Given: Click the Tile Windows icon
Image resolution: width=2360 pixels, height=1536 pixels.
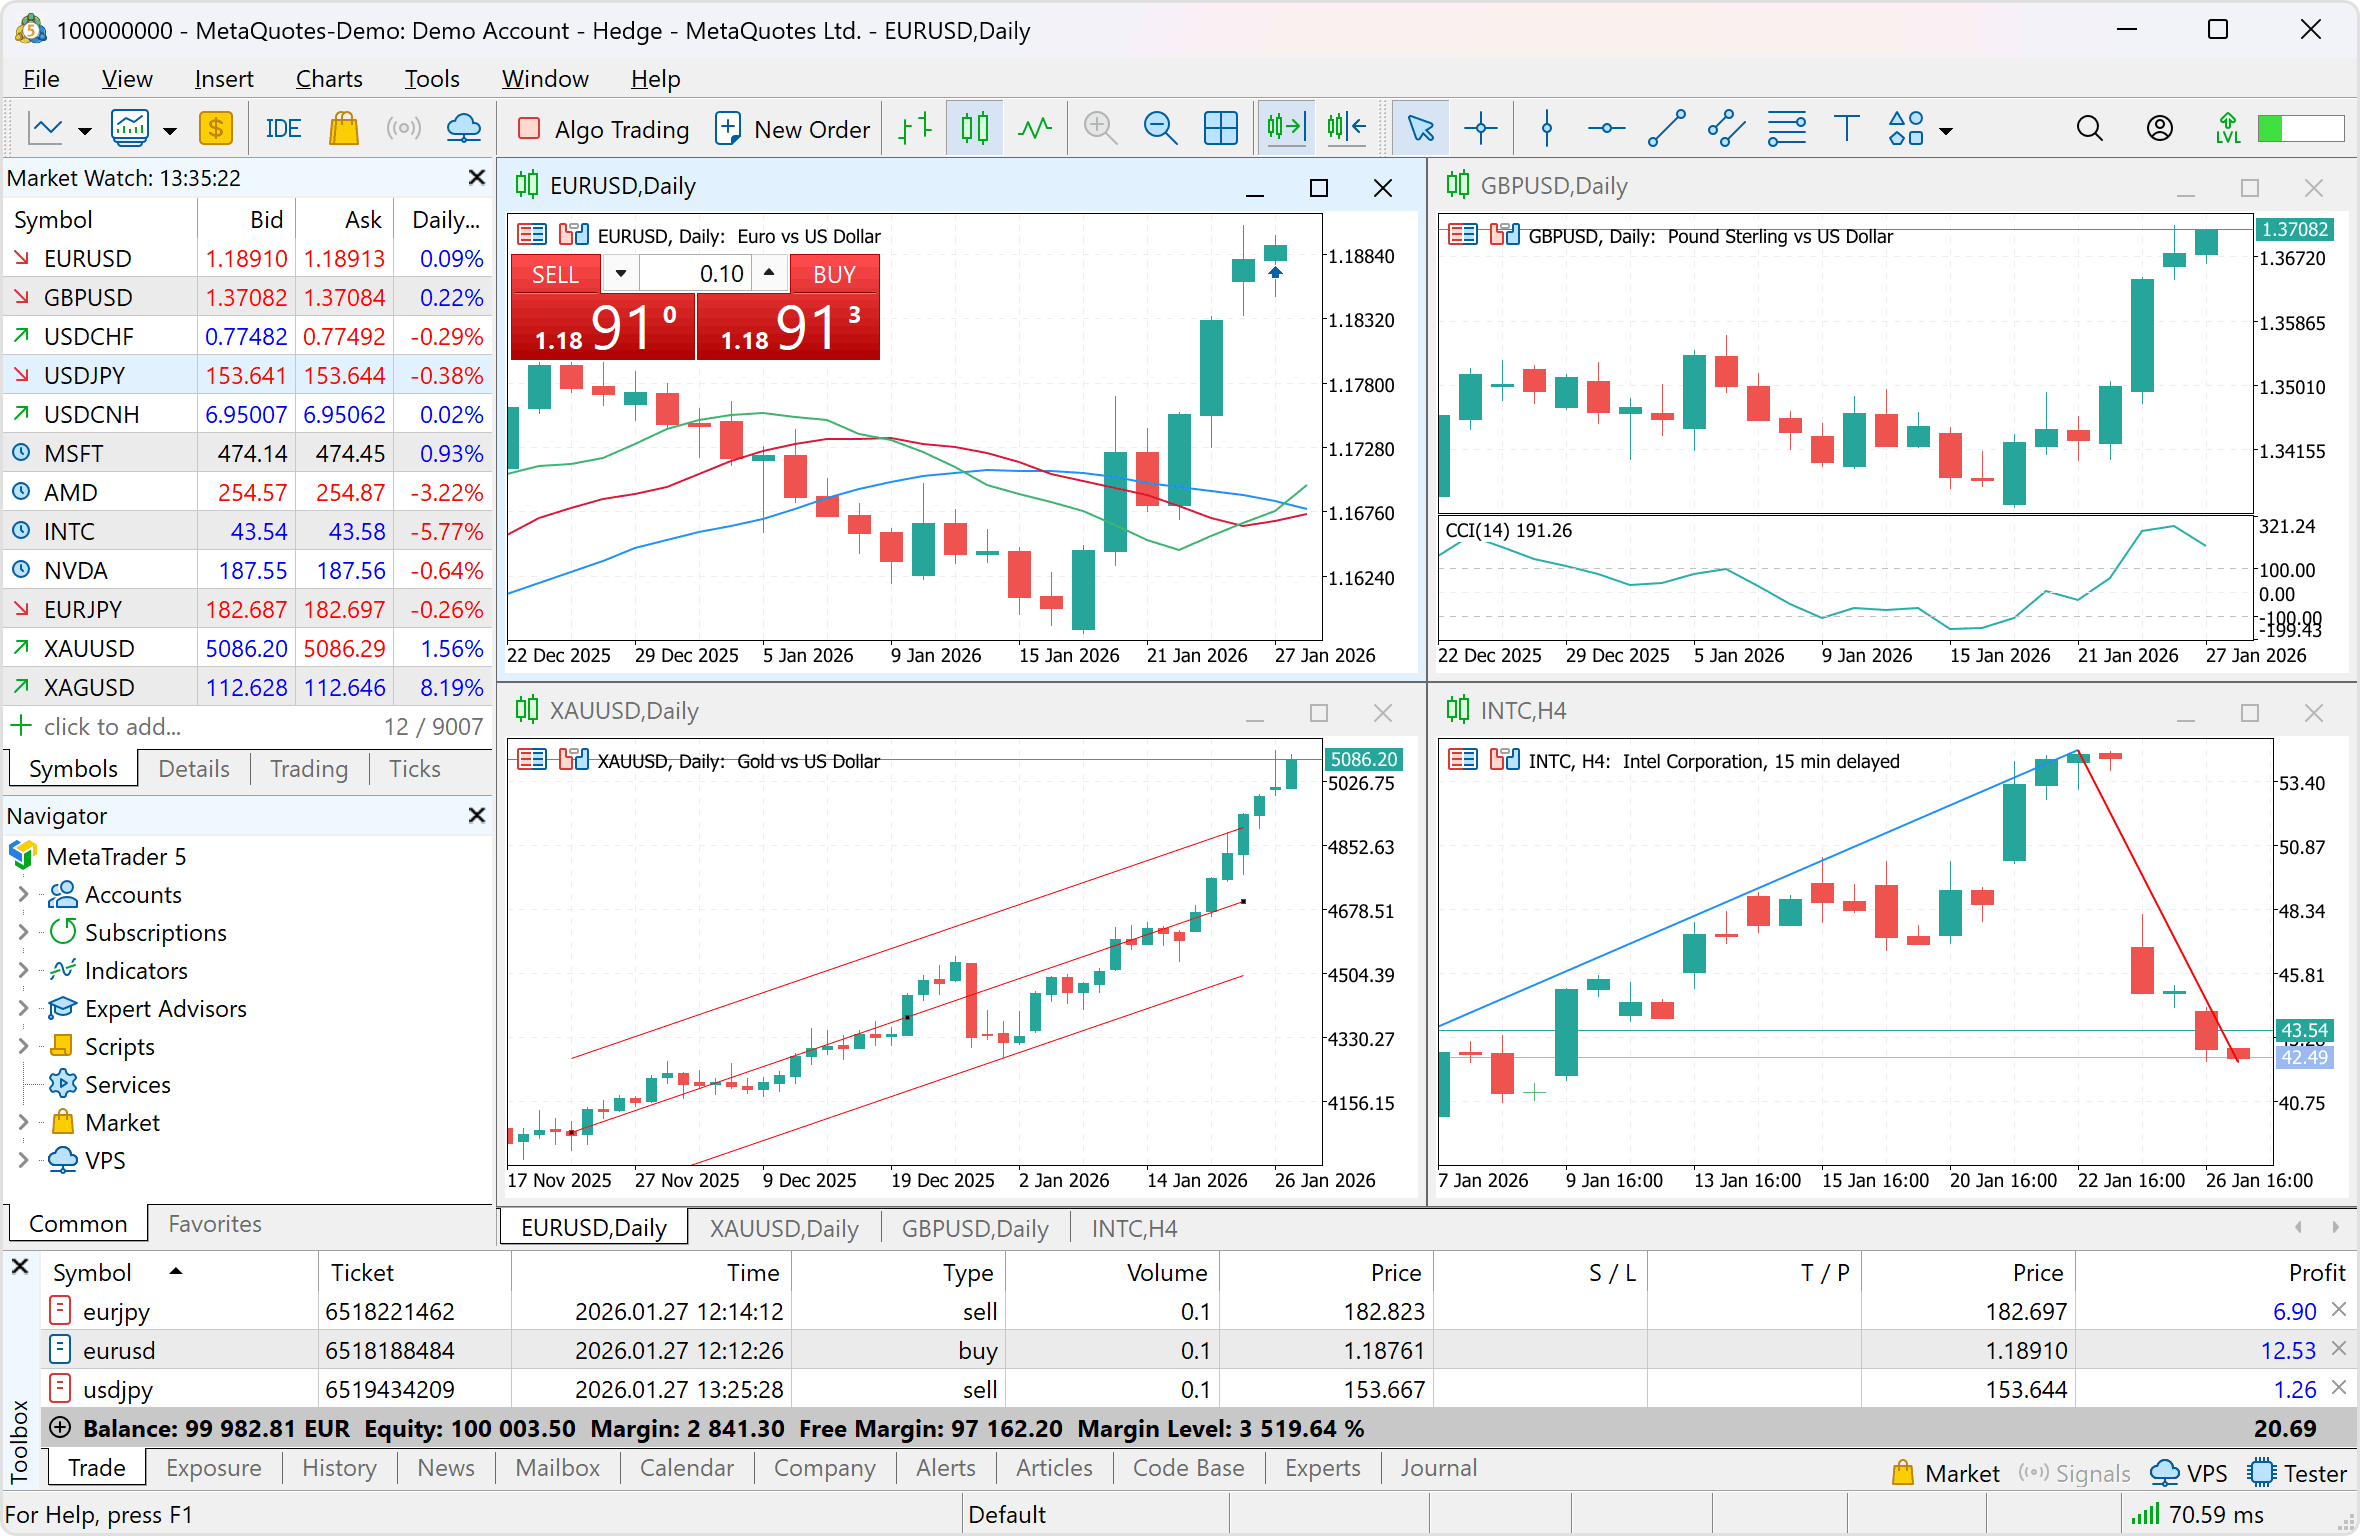Looking at the screenshot, I should [x=1221, y=128].
